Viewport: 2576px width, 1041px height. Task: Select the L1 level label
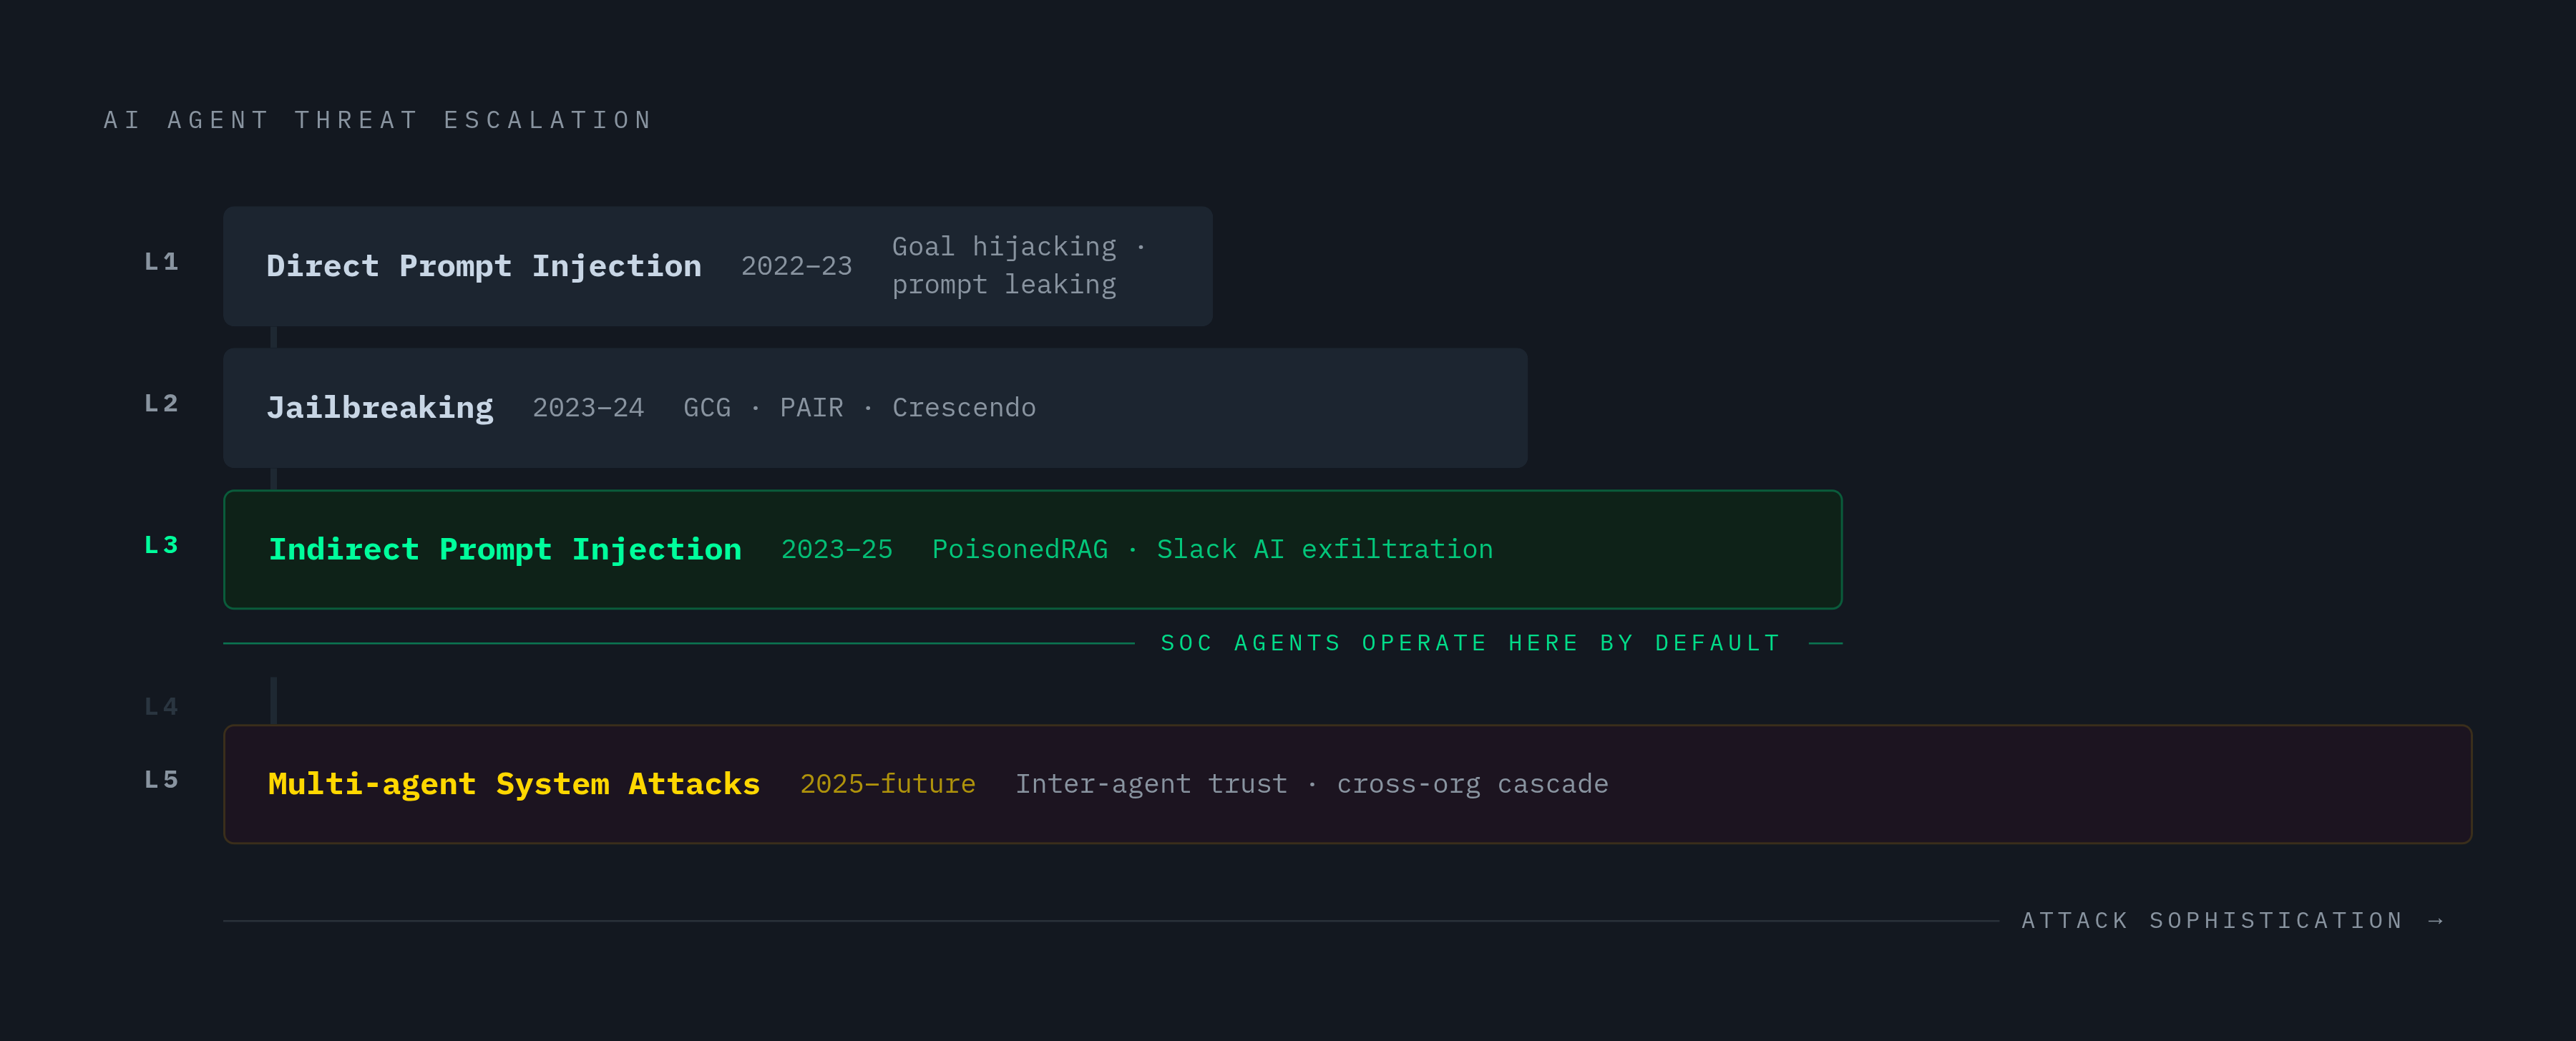[162, 262]
